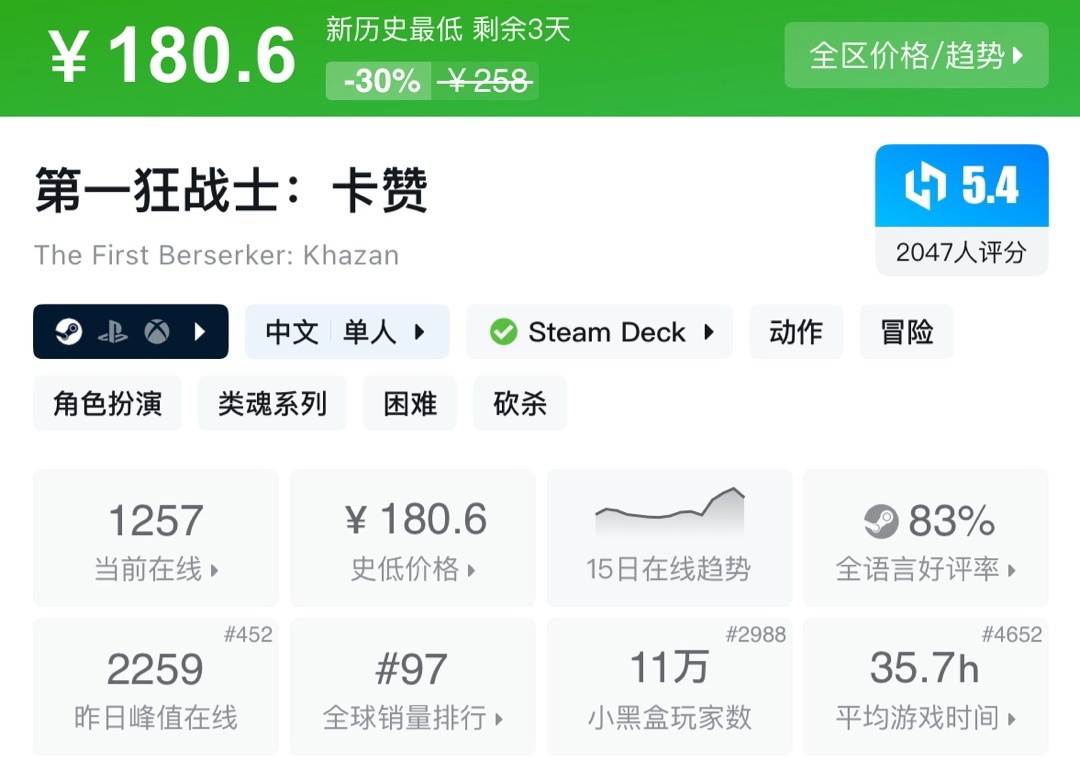The height and width of the screenshot is (761, 1080).
Task: Open the 15日在线趋势 chart
Action: (x=669, y=537)
